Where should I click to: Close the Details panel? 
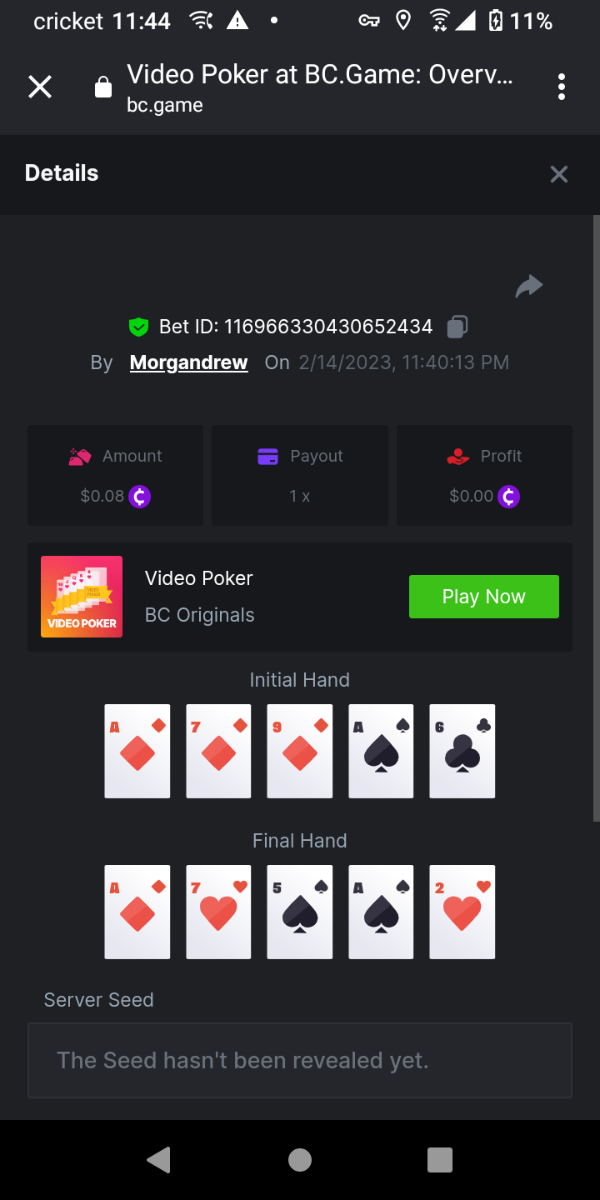[x=559, y=174]
